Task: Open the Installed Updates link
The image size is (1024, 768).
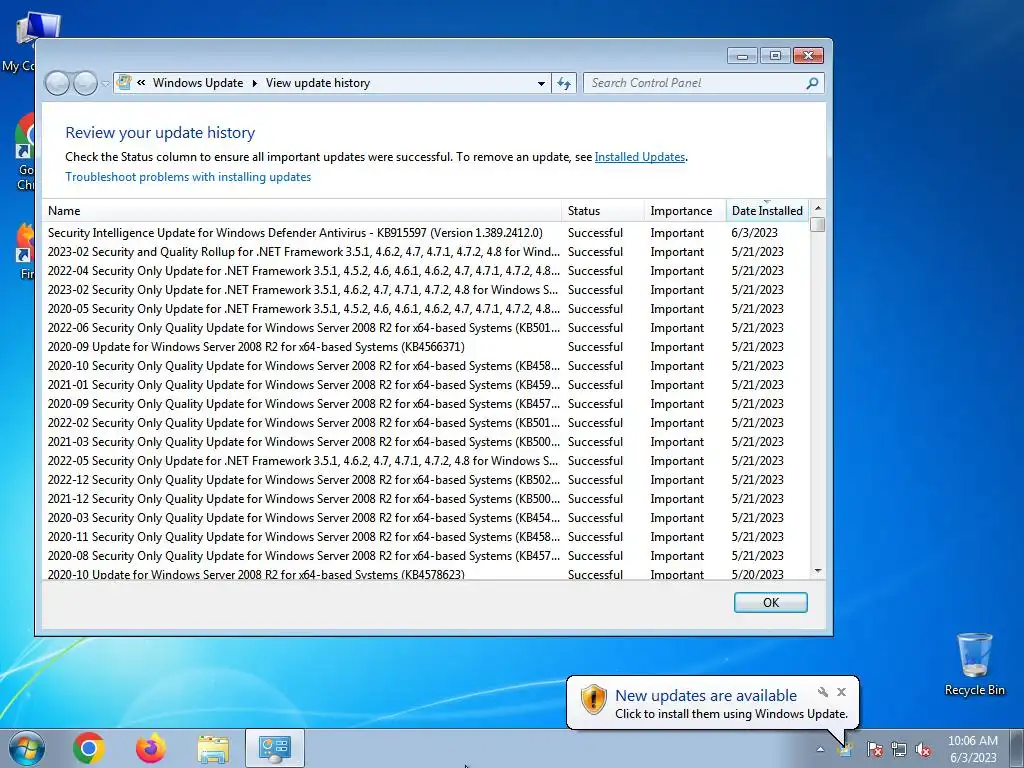Action: tap(639, 157)
